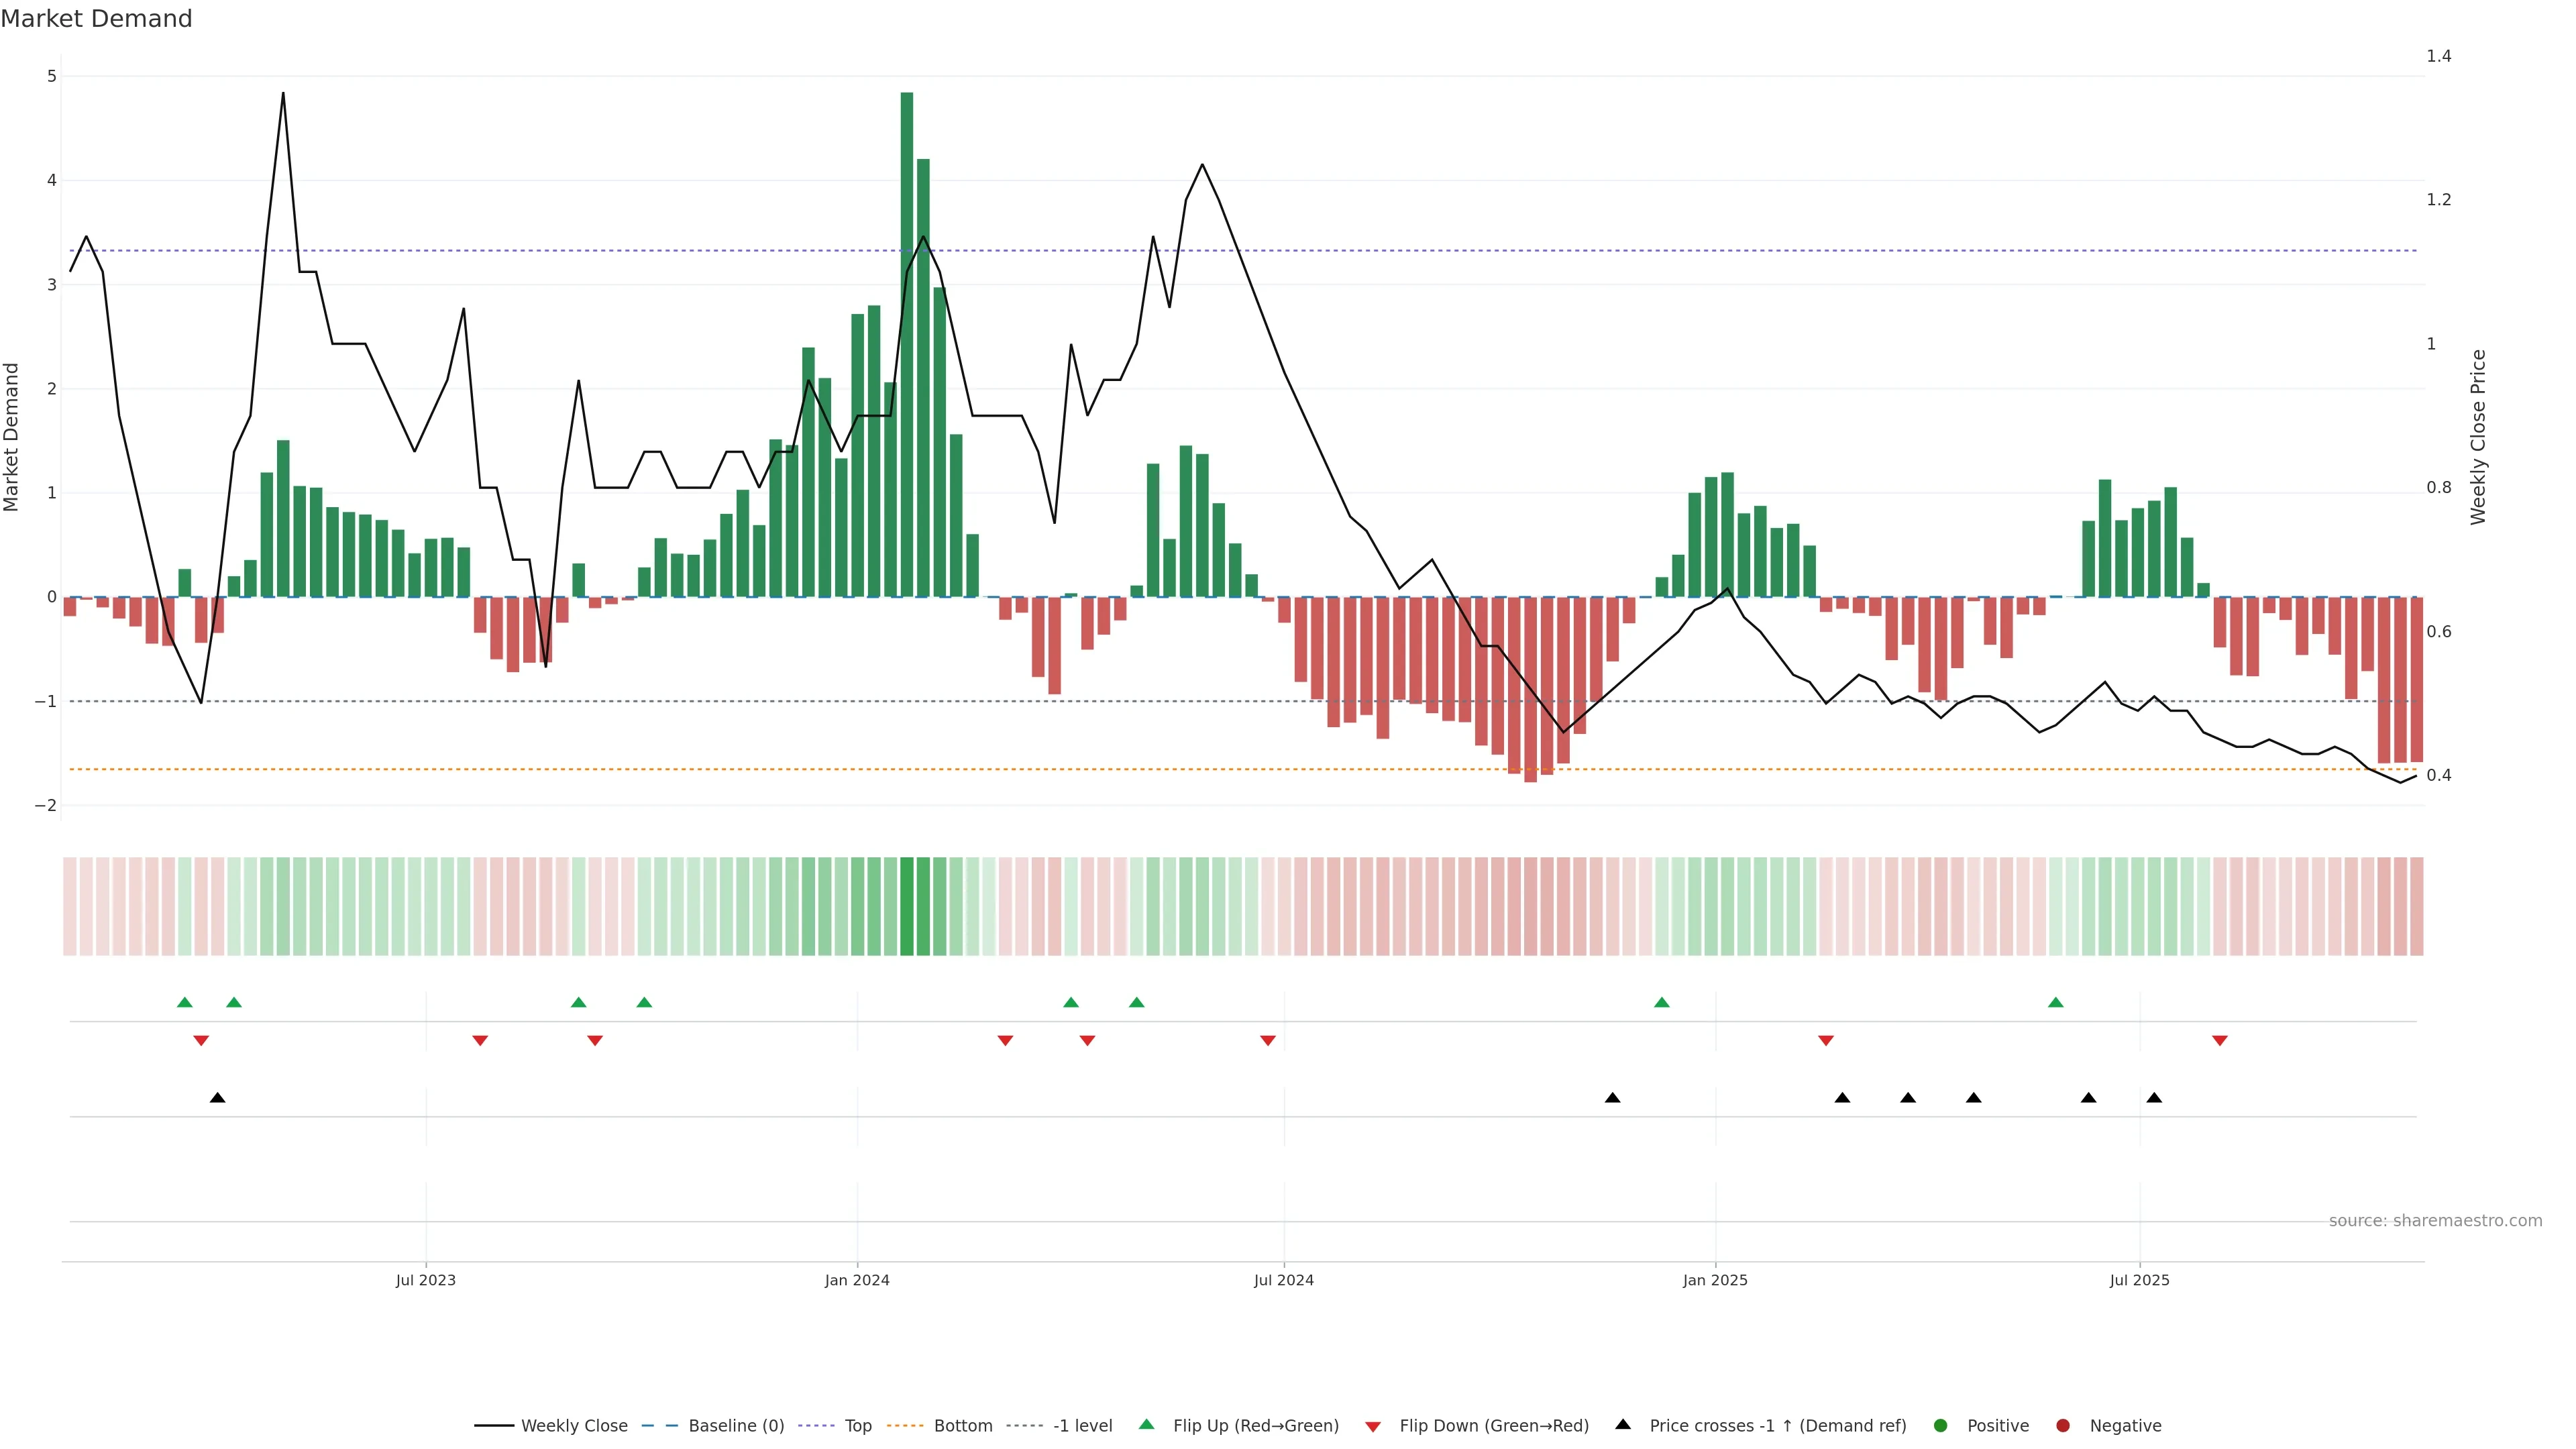
Task: Toggle the Top dotted line legend
Action: 857,1425
